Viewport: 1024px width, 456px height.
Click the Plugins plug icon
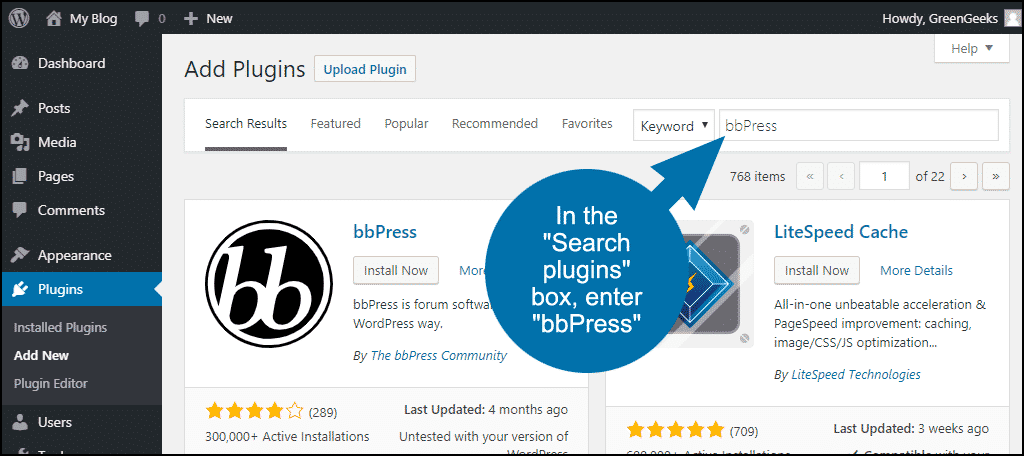pos(20,289)
